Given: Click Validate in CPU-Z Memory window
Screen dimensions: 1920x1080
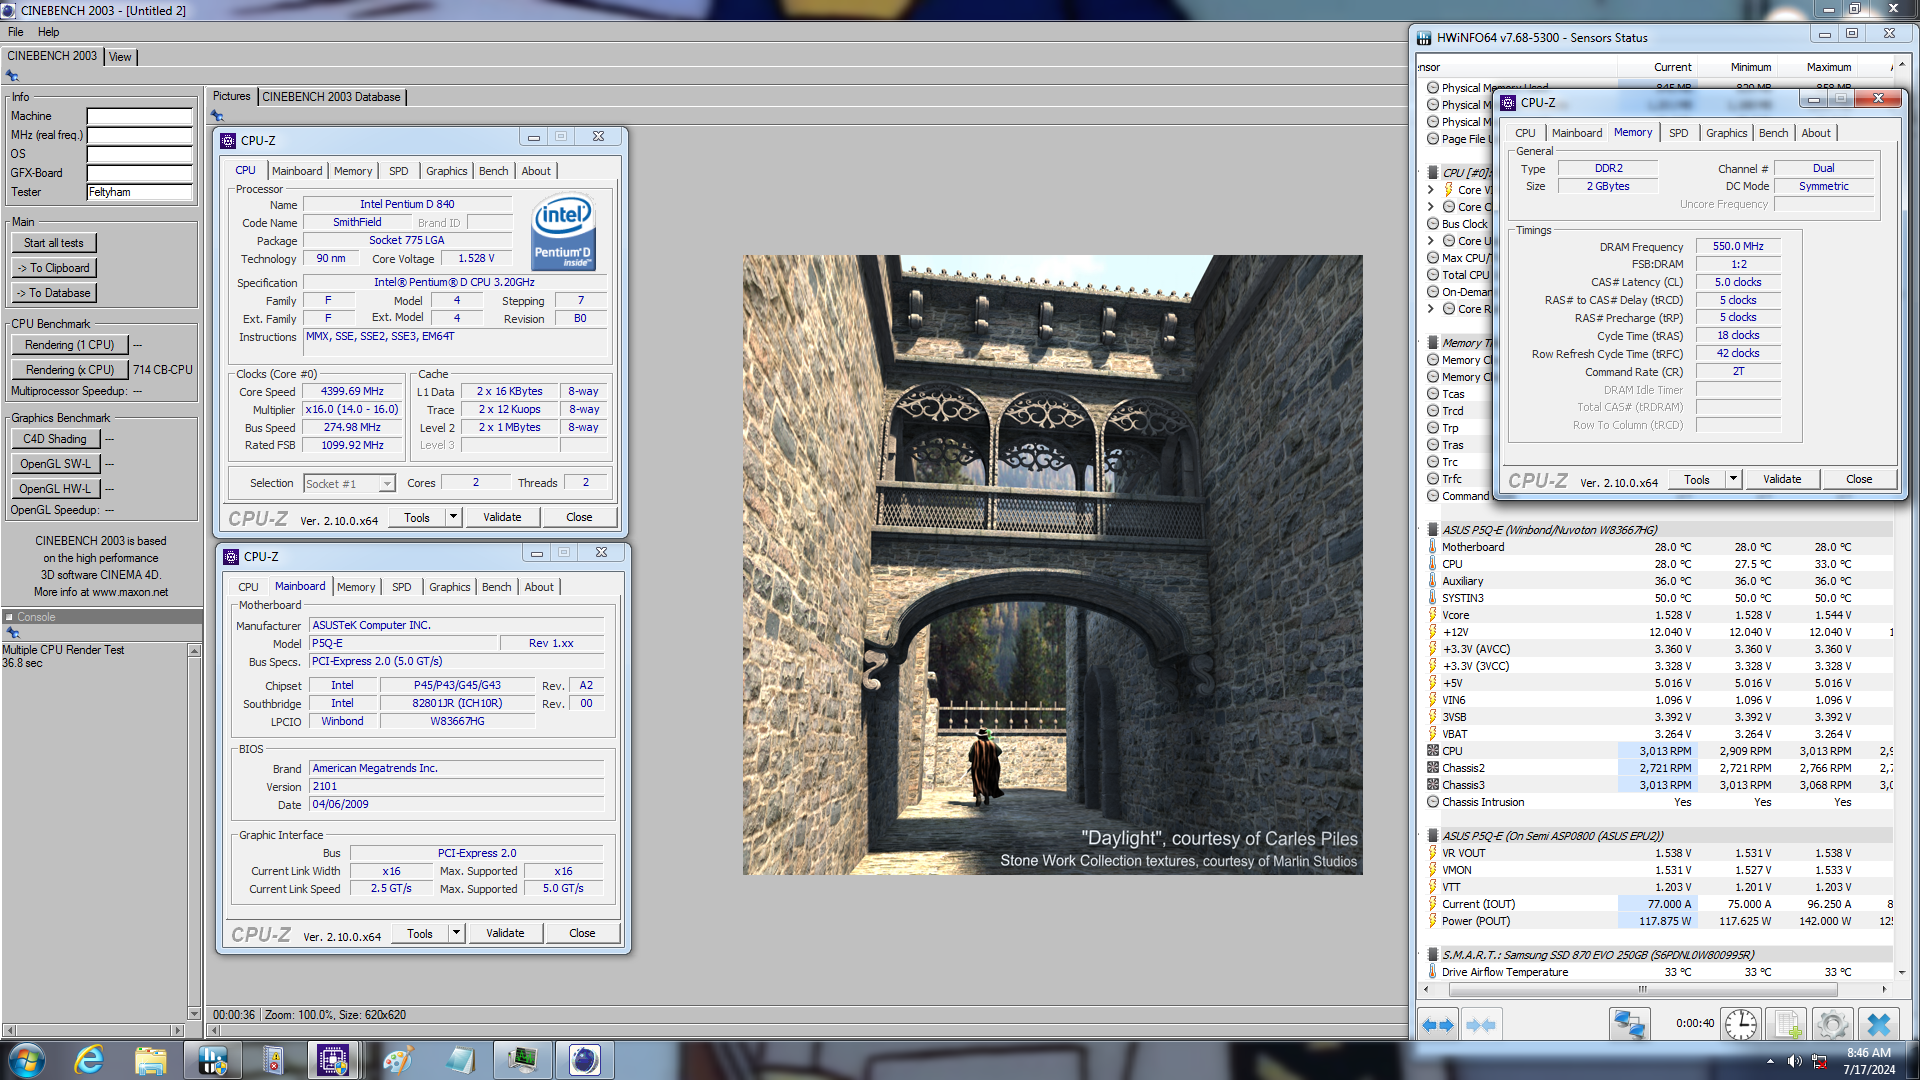Looking at the screenshot, I should [x=1781, y=479].
